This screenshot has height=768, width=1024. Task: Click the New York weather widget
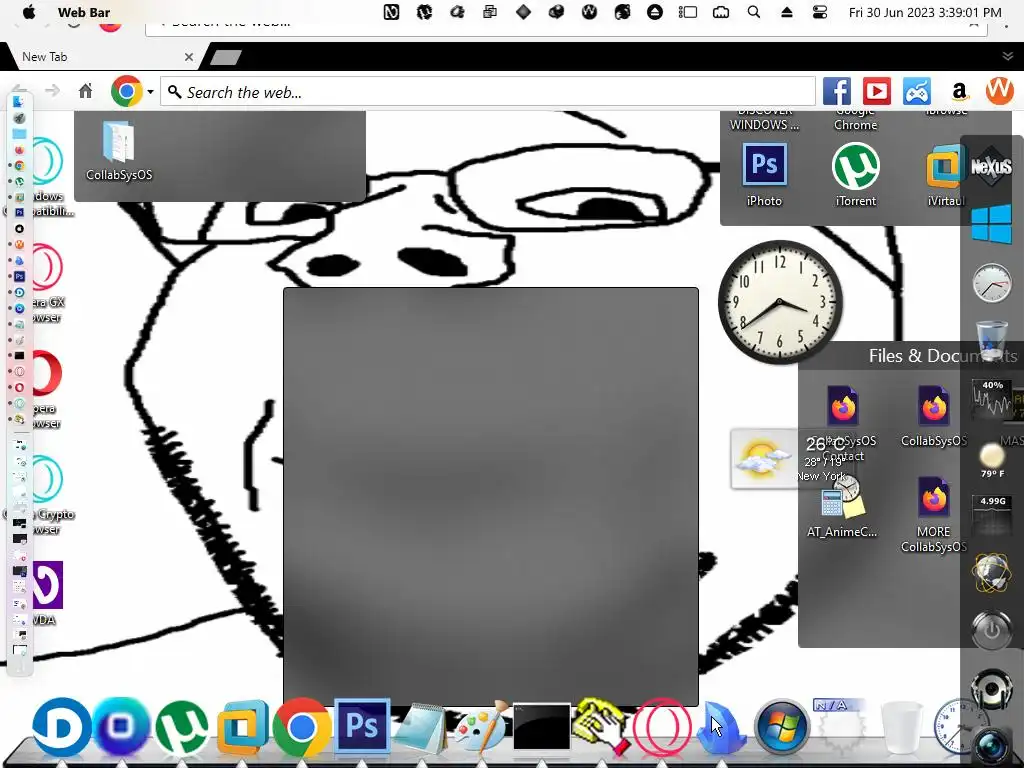click(792, 459)
